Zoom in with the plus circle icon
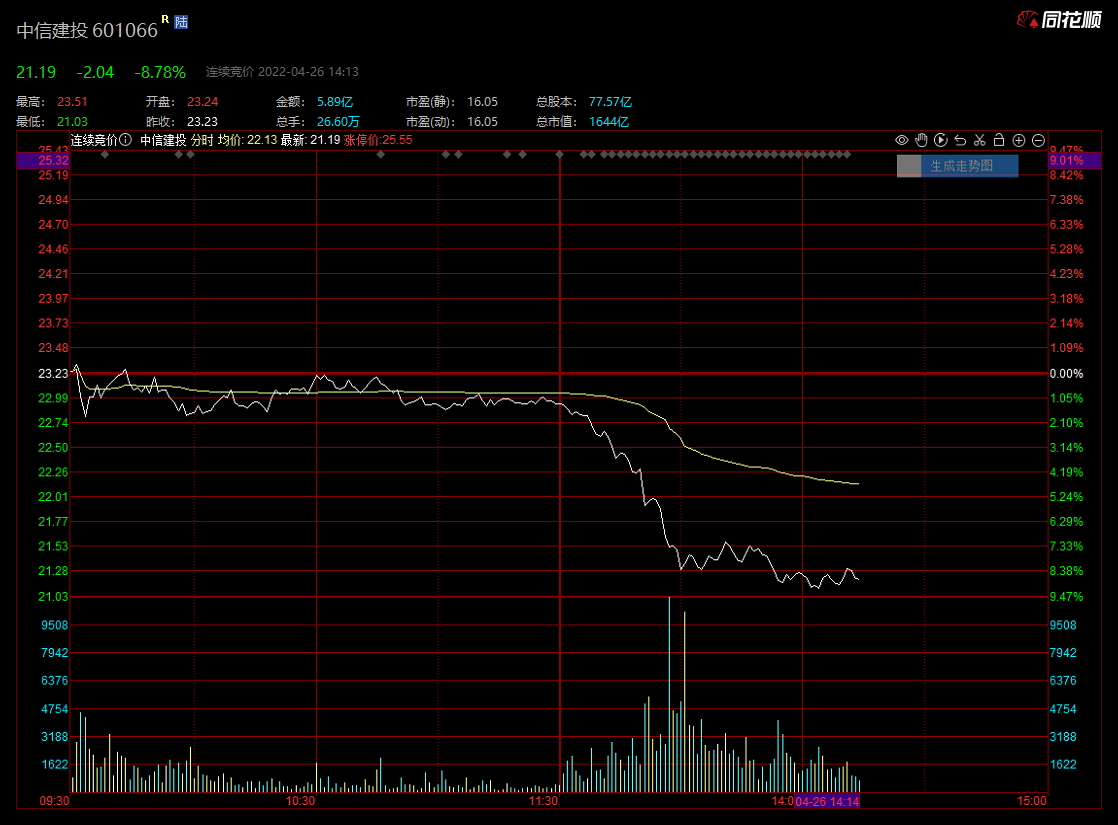 point(1019,140)
